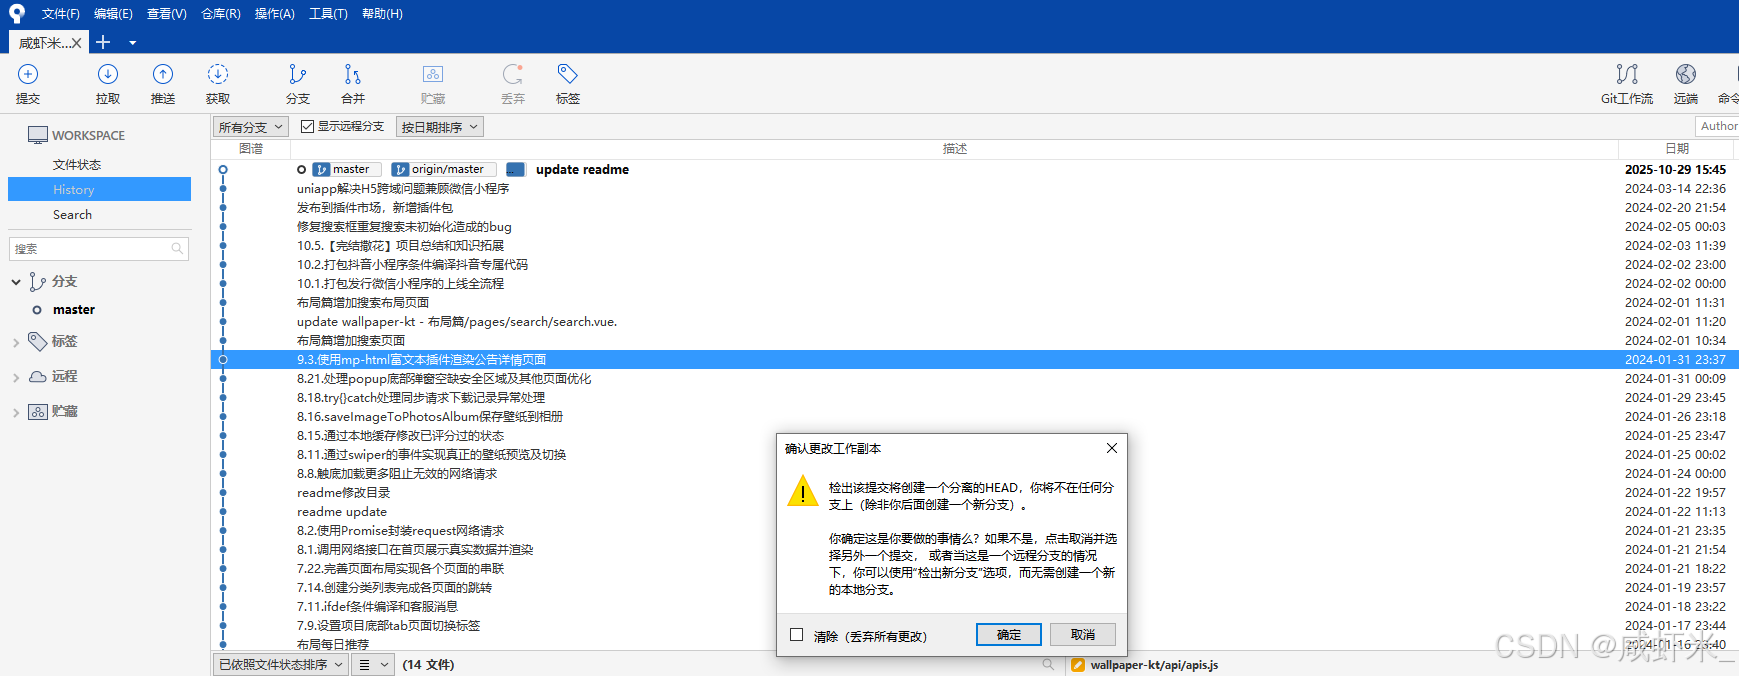Image resolution: width=1739 pixels, height=676 pixels.
Task: Select commit 'readme修改目录'
Action: 494,492
